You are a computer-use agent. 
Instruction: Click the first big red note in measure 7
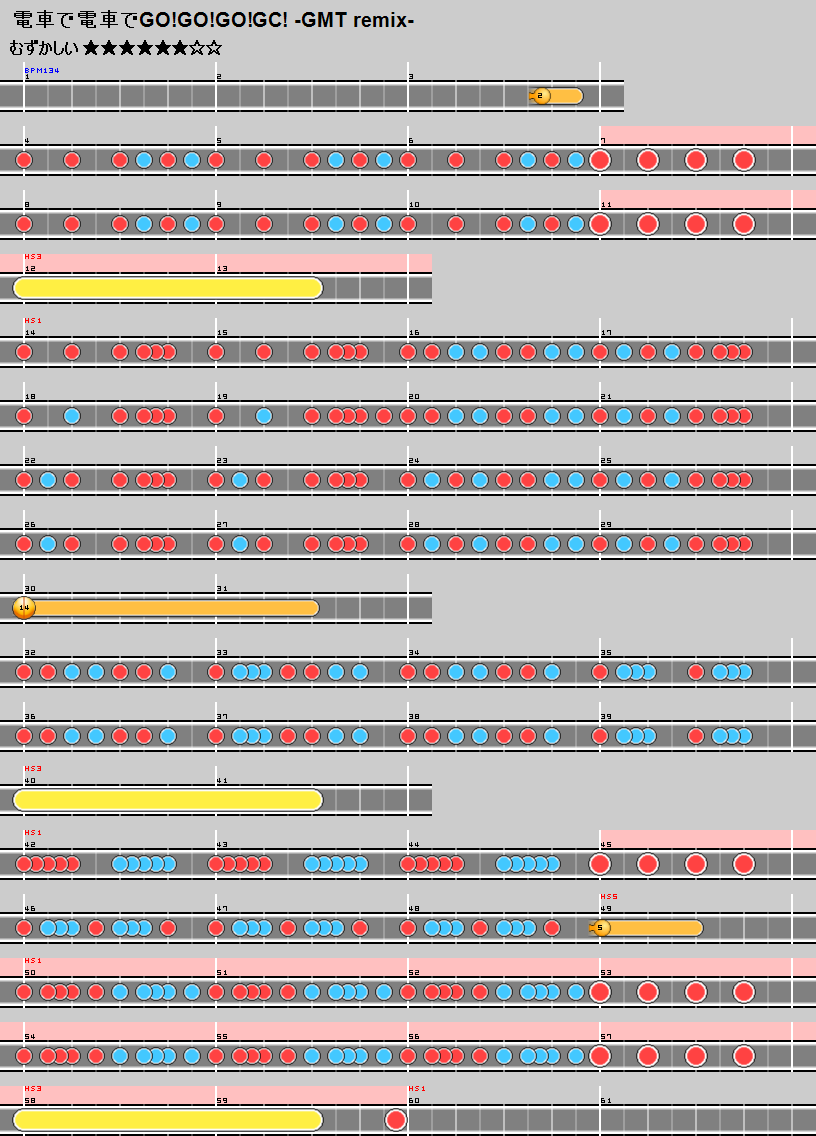[600, 160]
